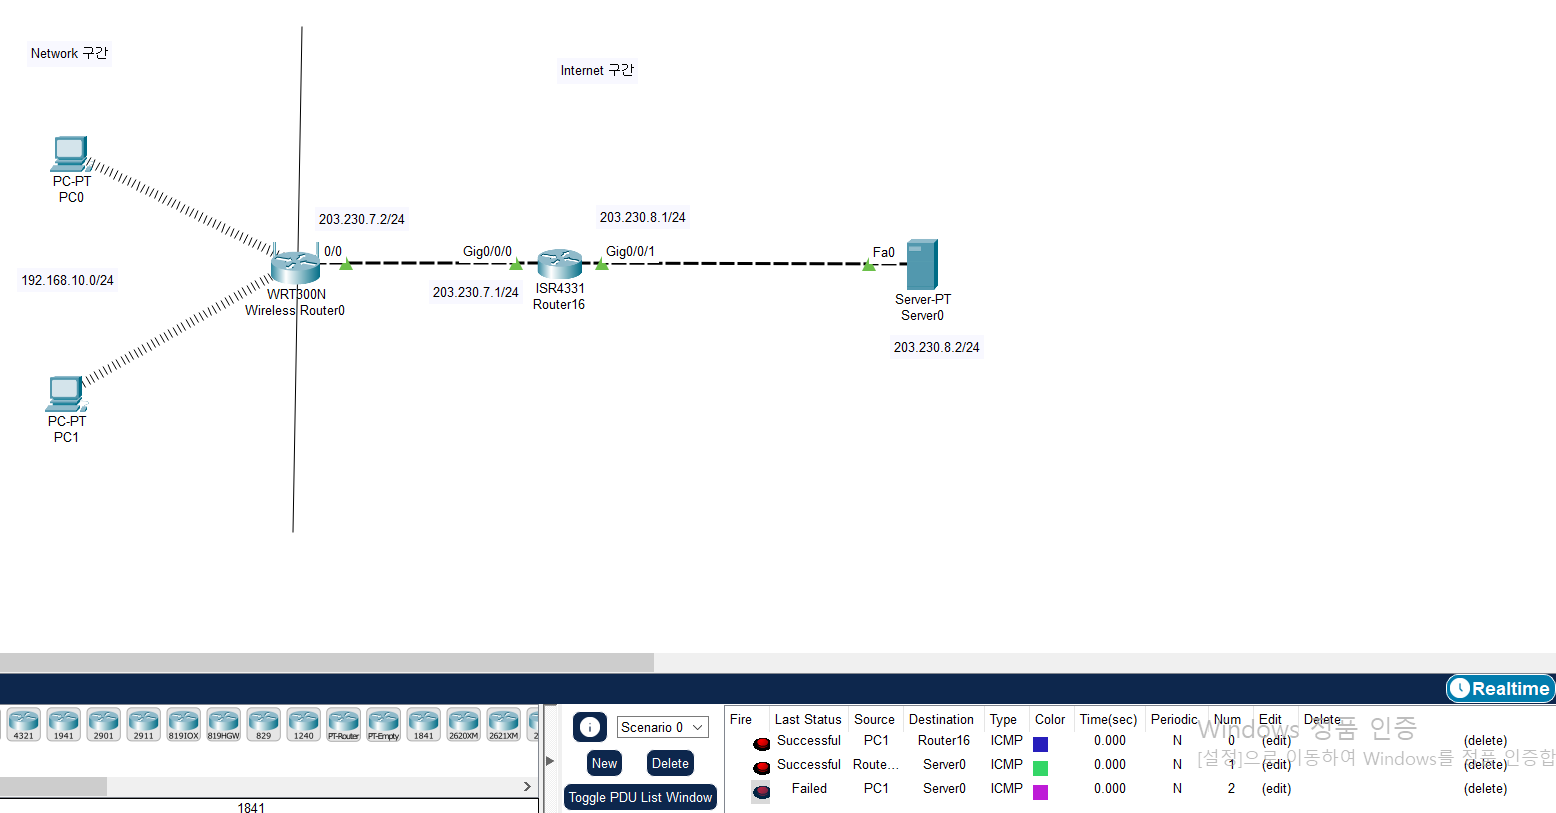
Task: Click the Source column header
Action: [x=874, y=719]
